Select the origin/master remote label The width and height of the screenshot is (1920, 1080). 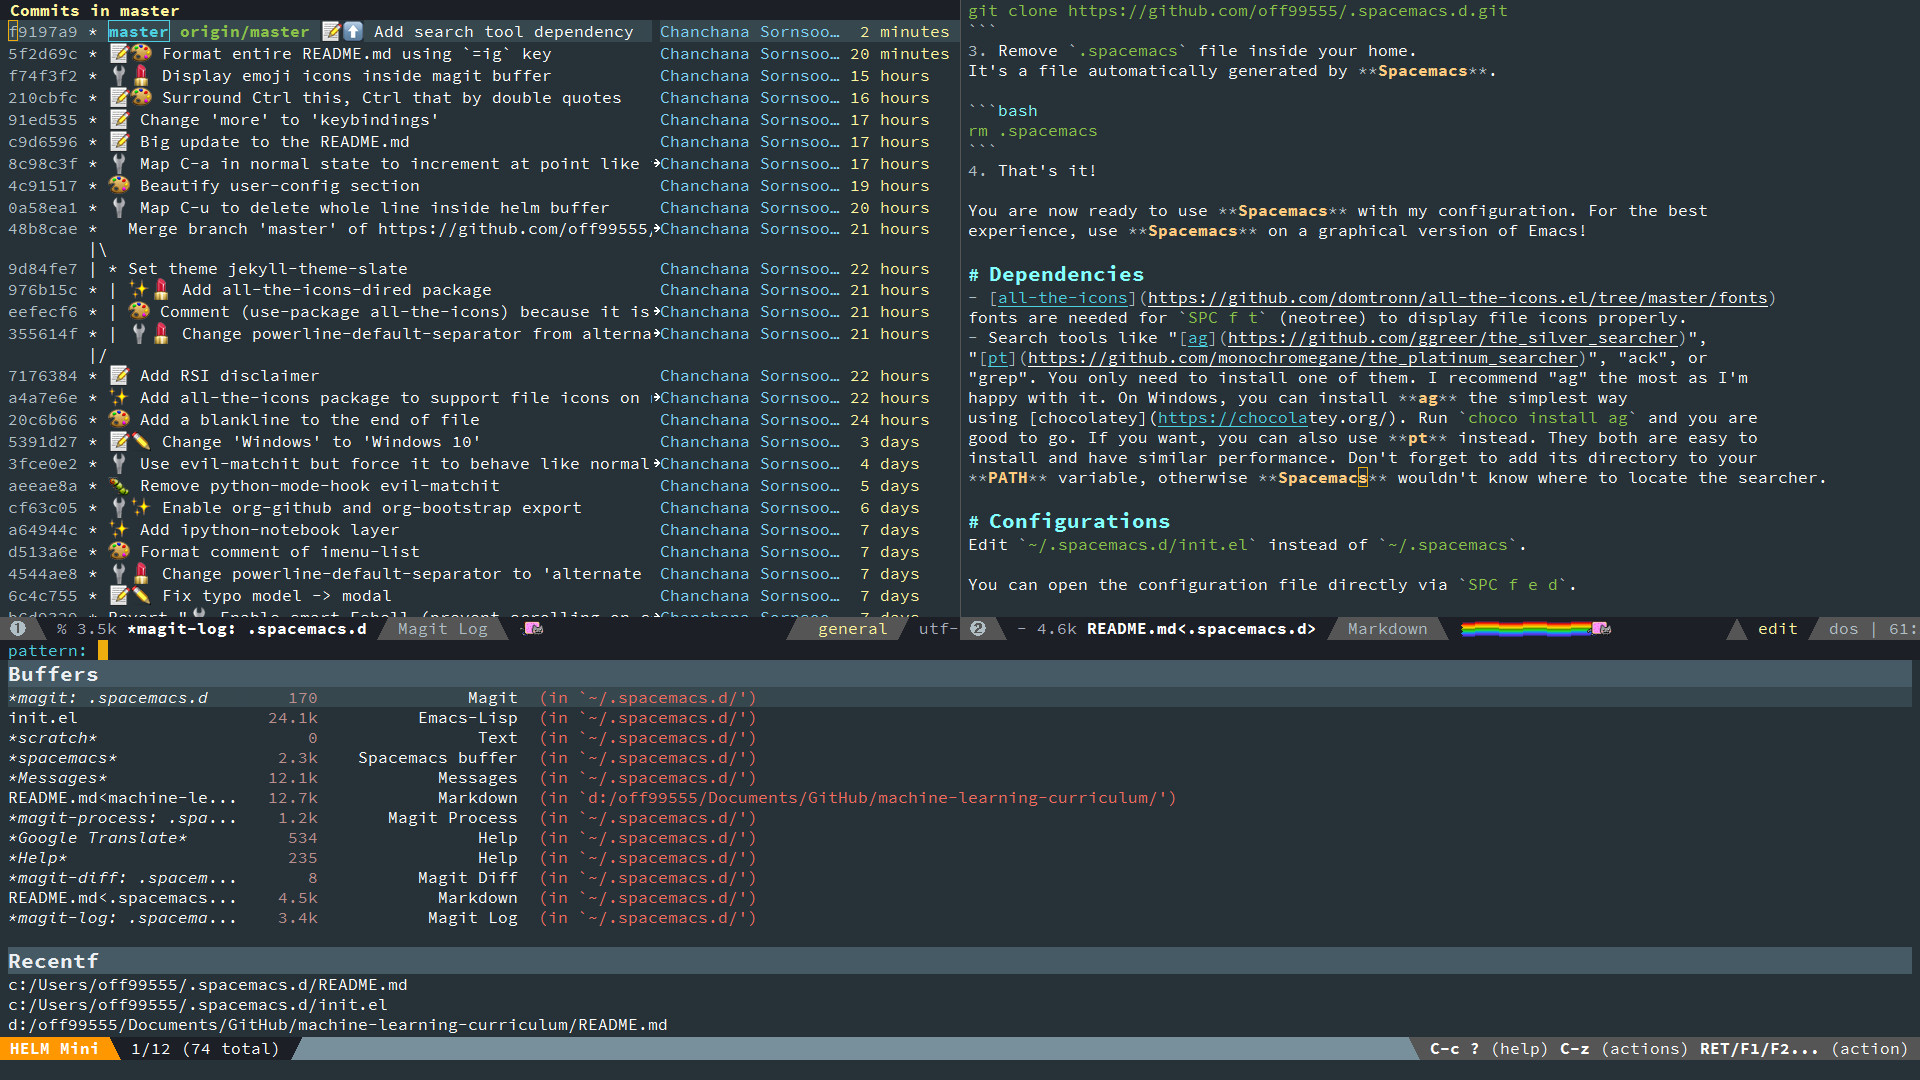pos(244,32)
